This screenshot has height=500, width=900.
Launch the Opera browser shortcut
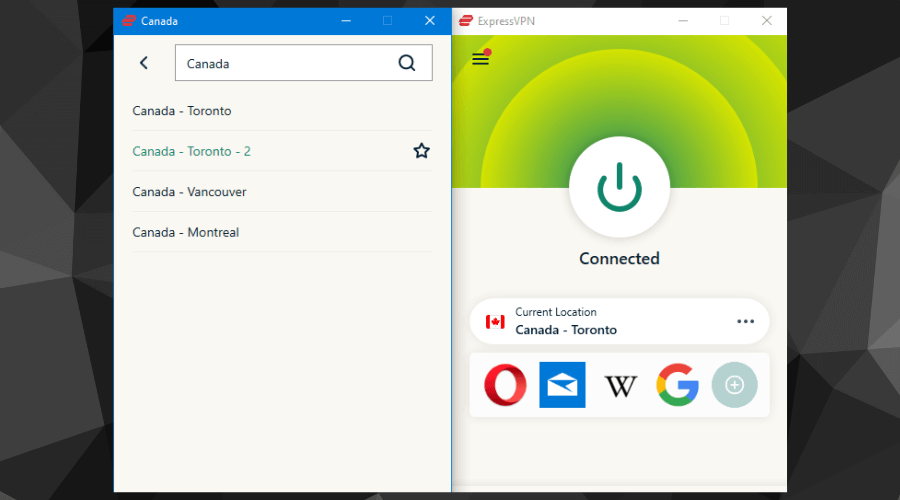click(x=505, y=385)
